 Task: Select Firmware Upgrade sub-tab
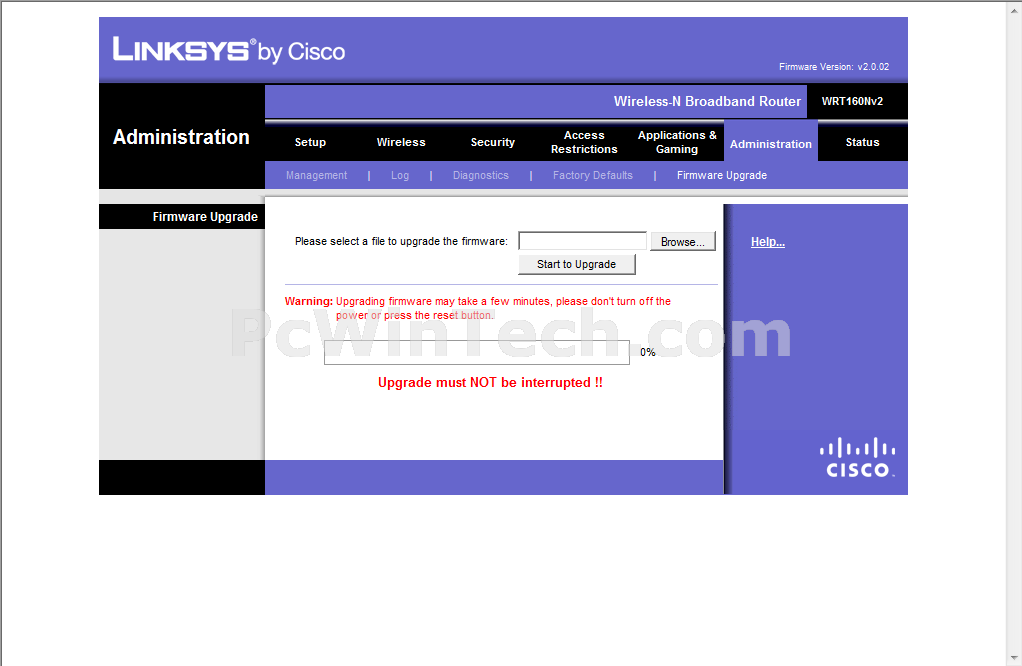click(x=722, y=175)
